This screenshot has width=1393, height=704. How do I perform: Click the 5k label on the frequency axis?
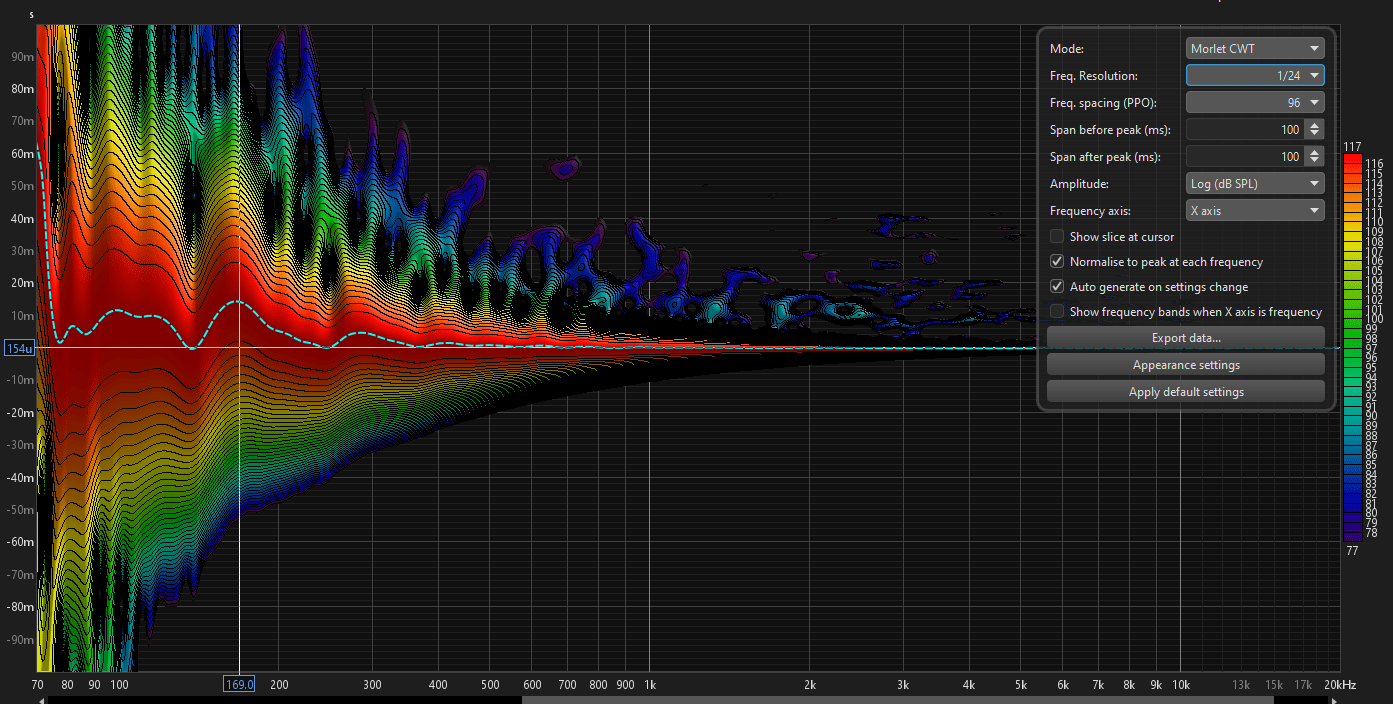(x=1021, y=685)
